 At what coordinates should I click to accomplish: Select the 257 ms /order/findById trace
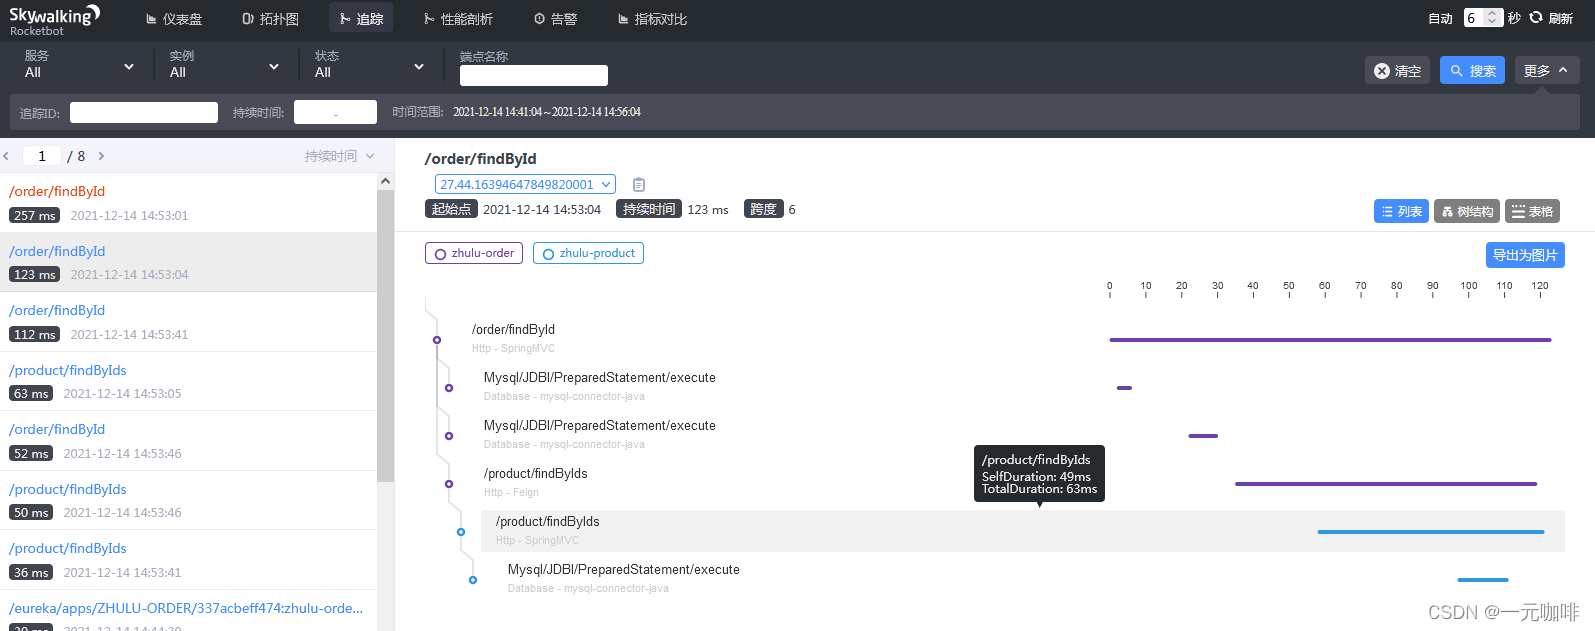[188, 203]
